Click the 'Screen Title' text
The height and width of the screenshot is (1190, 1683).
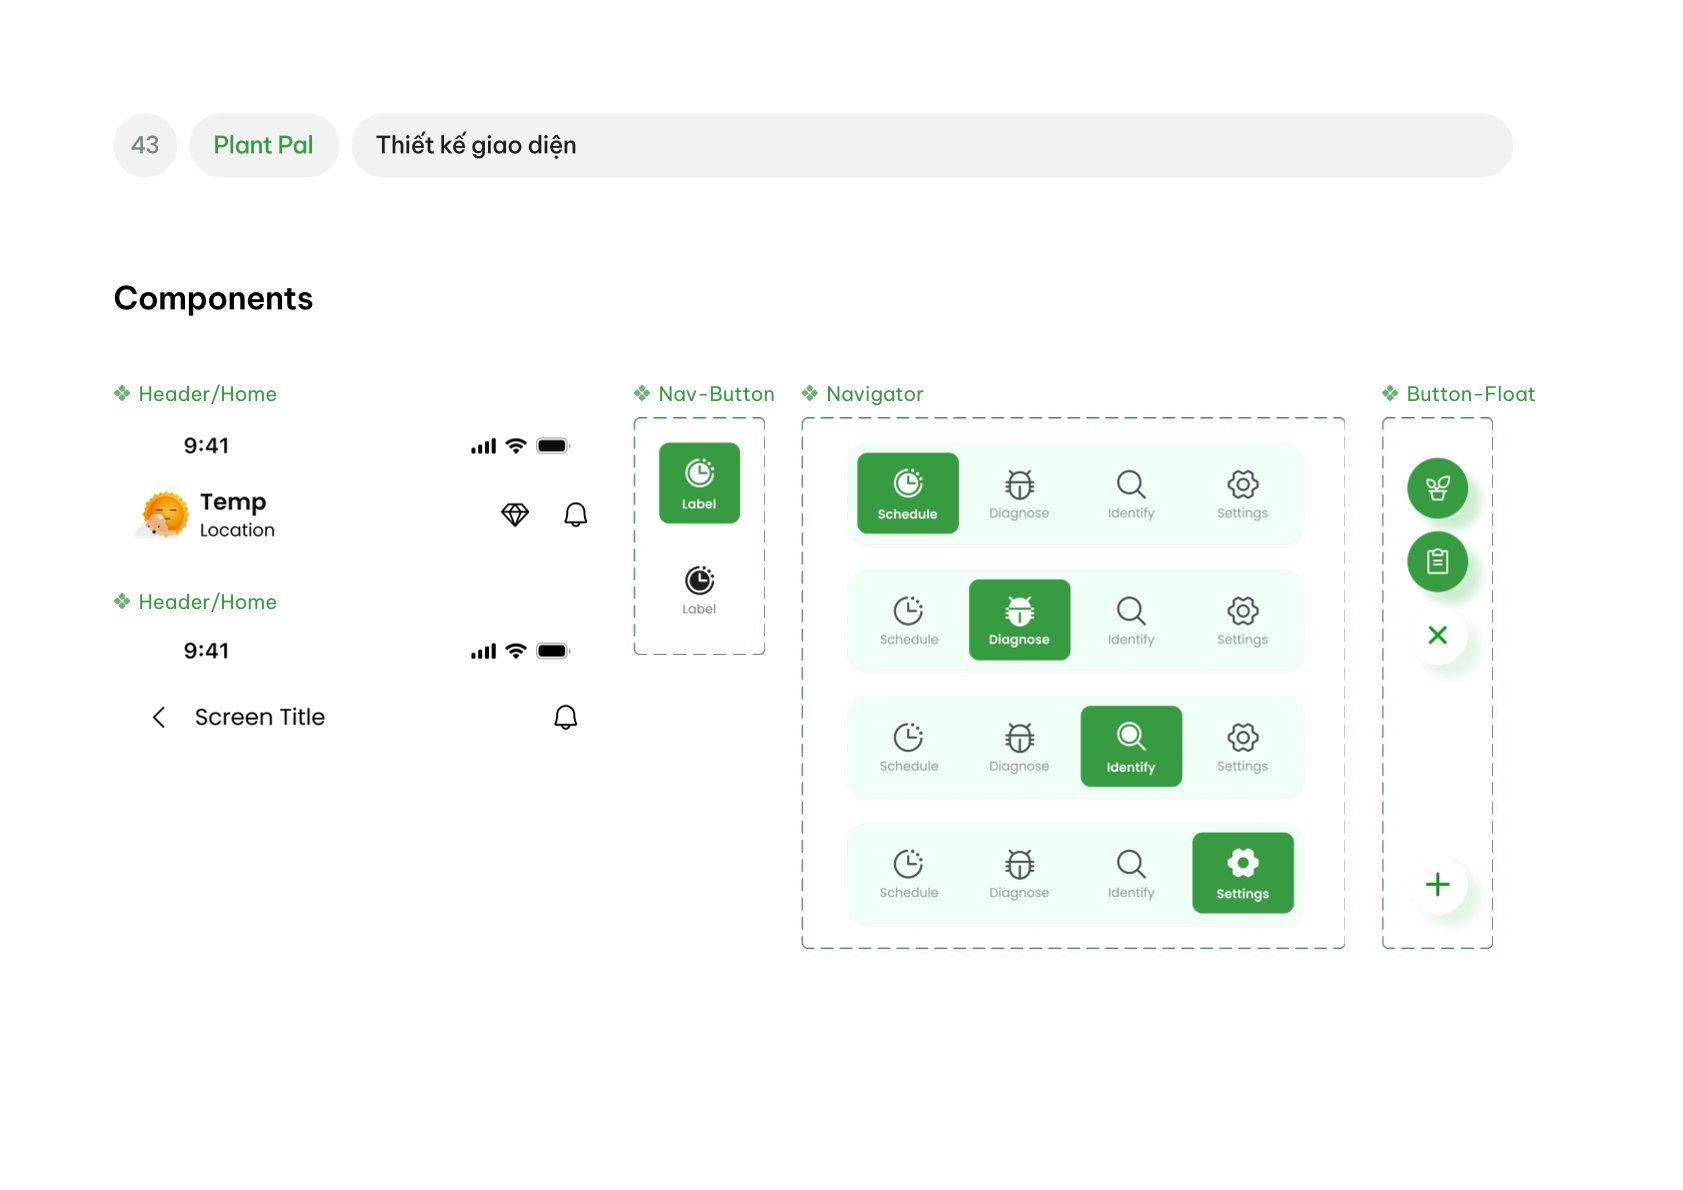coord(260,717)
